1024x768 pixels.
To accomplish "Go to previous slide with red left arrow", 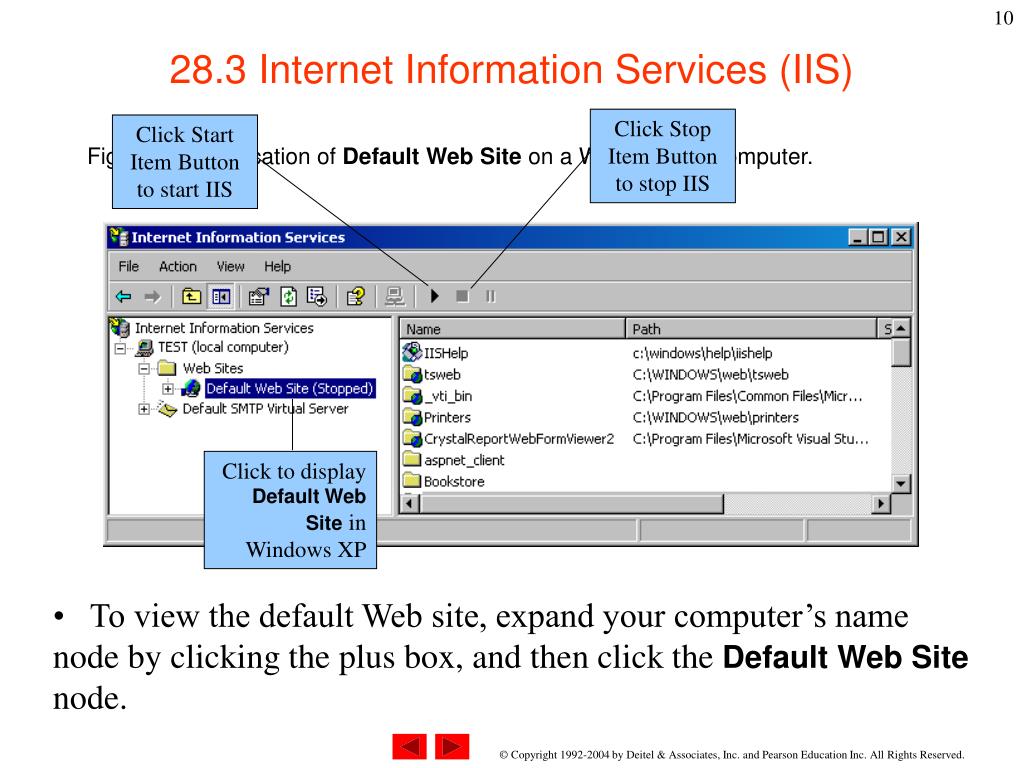I will click(409, 746).
